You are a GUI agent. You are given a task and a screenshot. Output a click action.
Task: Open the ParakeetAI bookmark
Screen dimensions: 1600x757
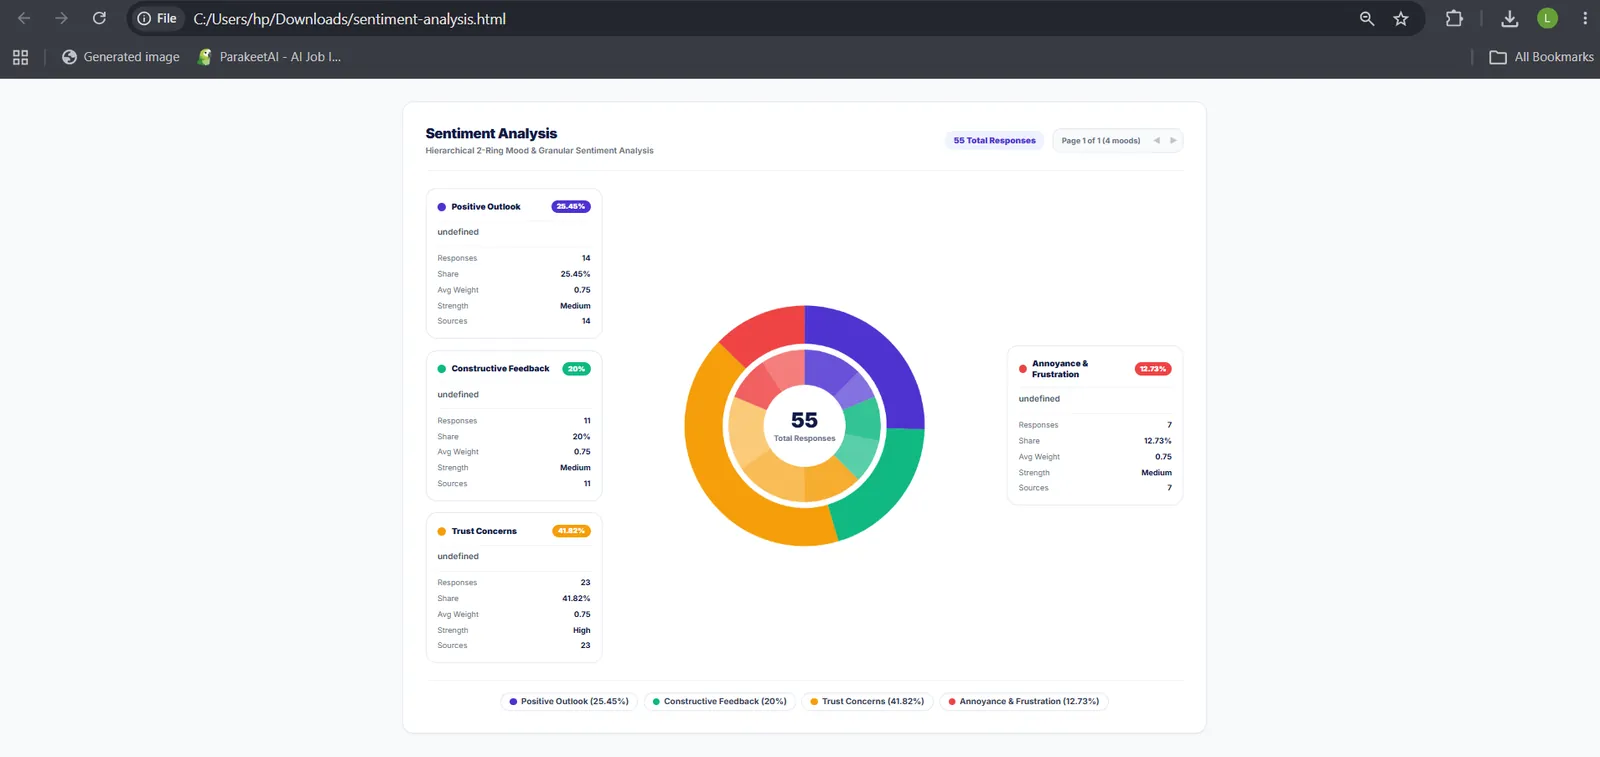(x=269, y=57)
